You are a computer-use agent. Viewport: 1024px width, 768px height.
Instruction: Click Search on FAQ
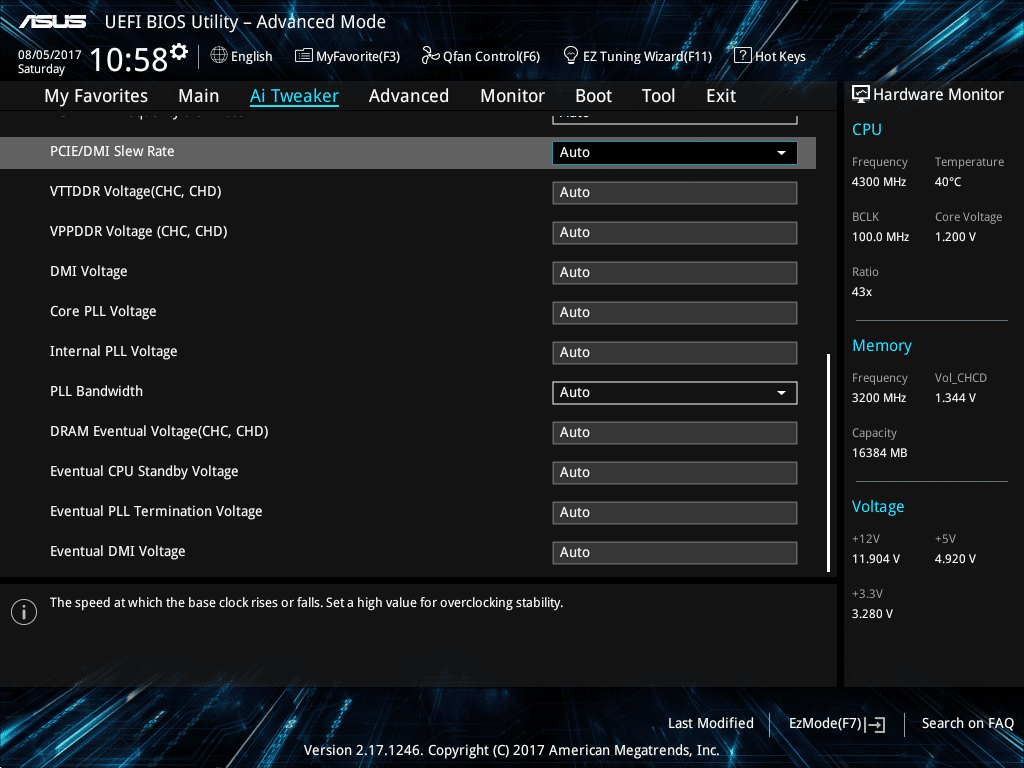point(967,723)
